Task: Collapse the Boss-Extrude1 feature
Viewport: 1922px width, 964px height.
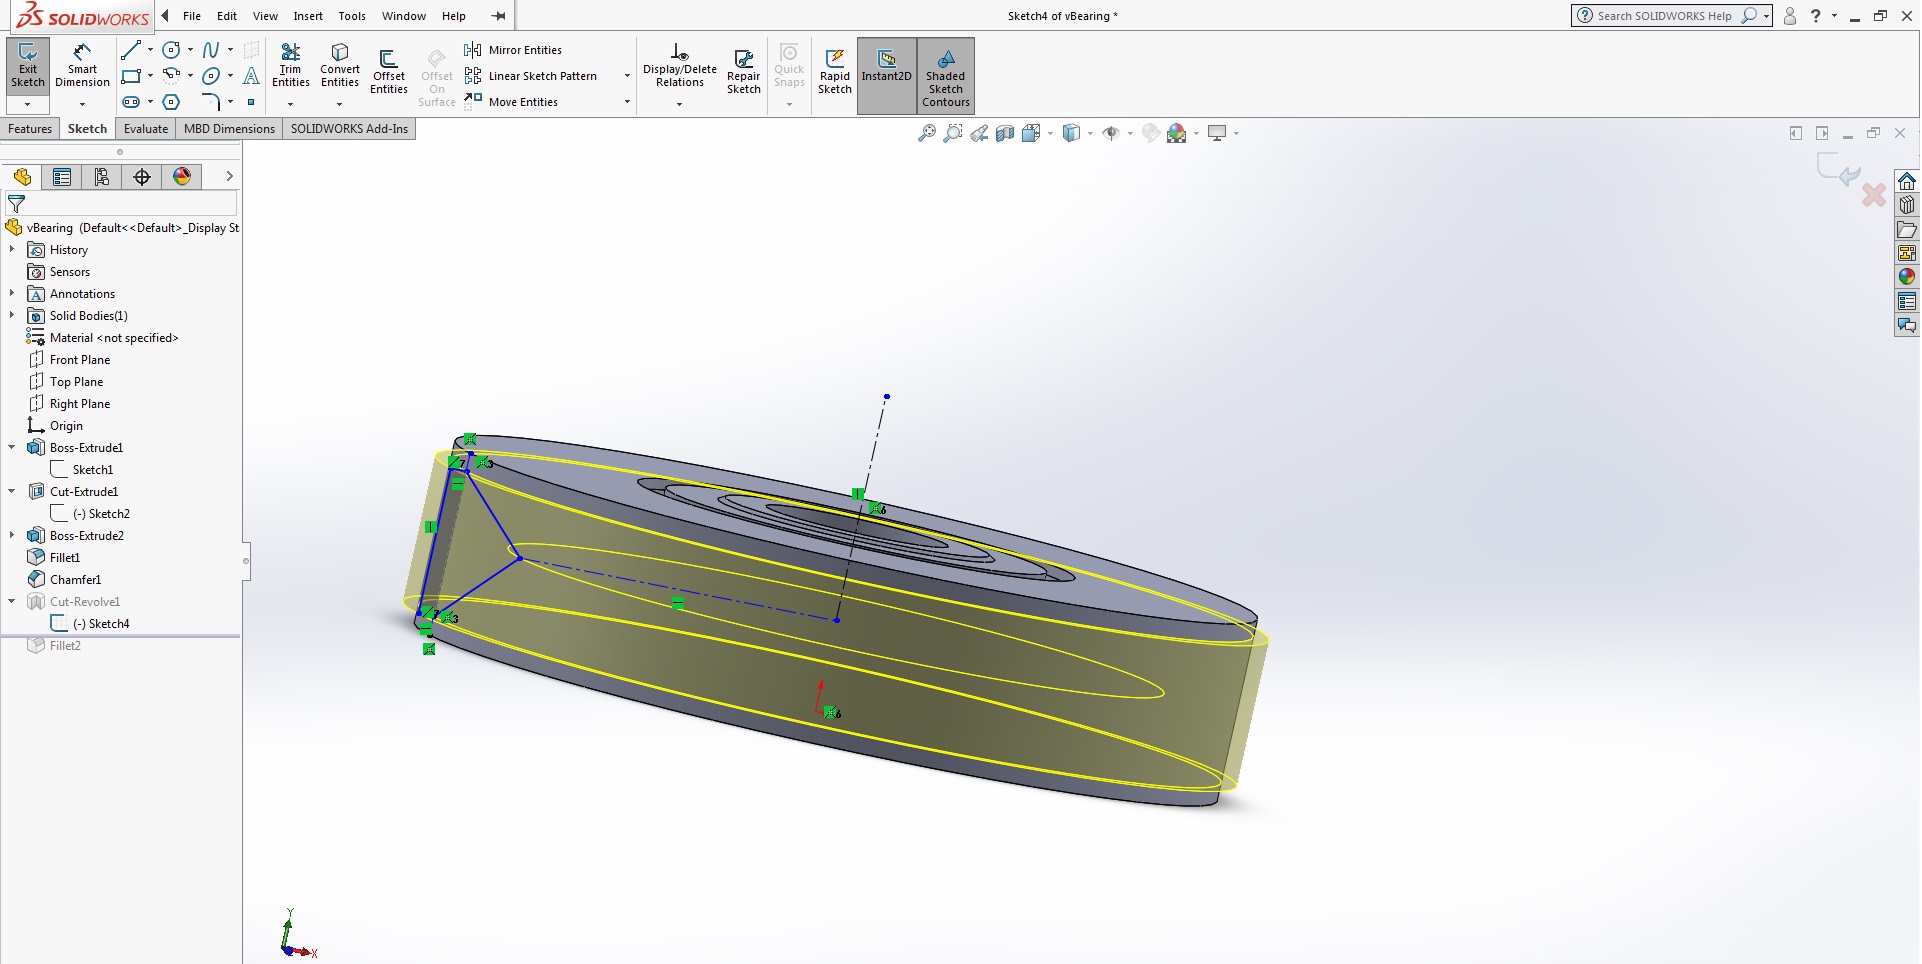Action: (12, 447)
